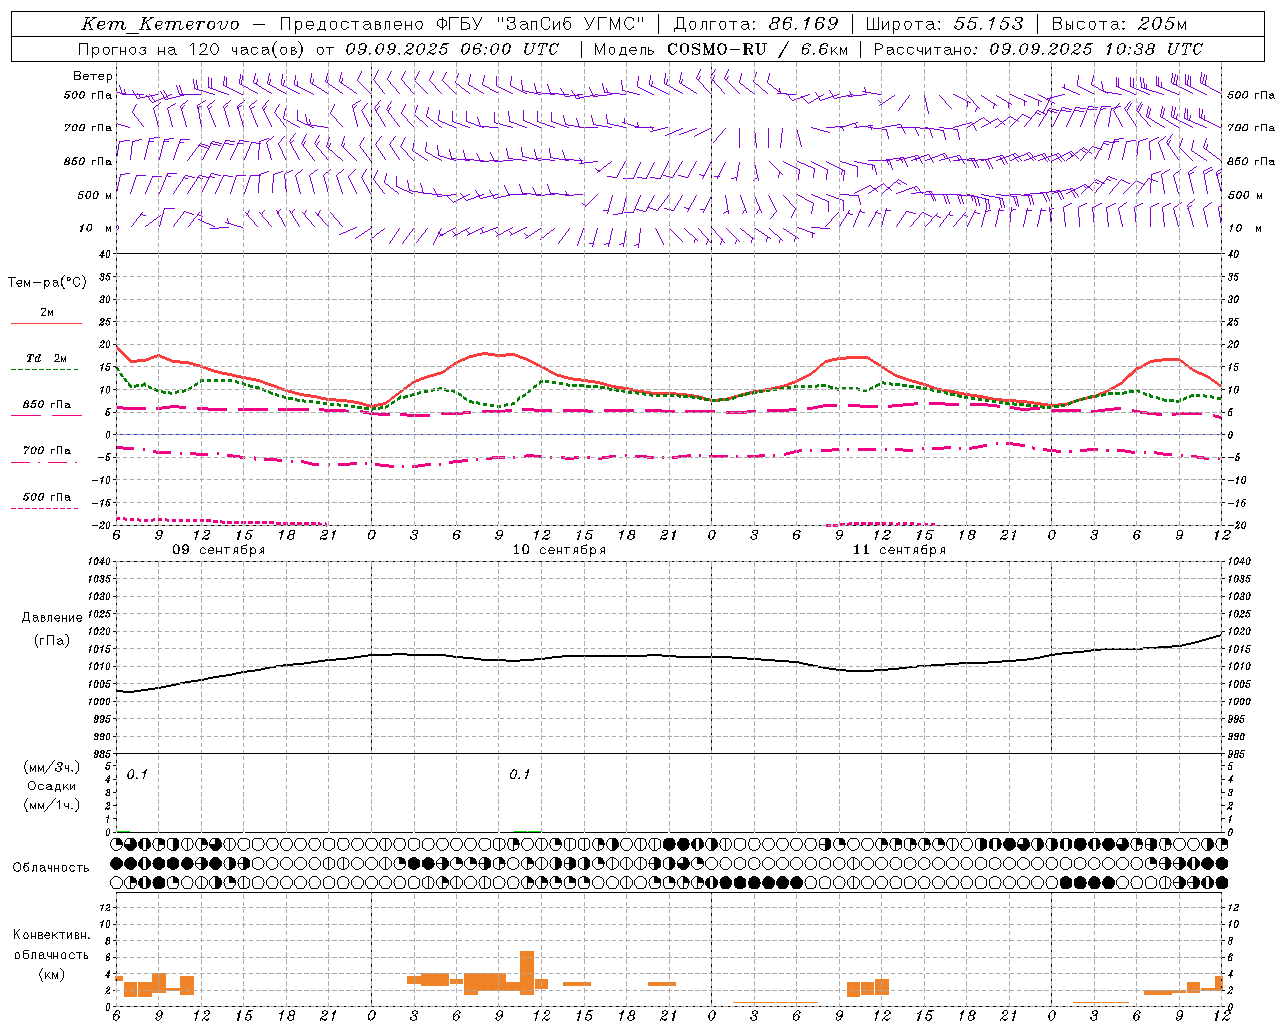Screen dimensions: 1280x1024
Task: Click the dashed line sample under Td 2м
Action: (x=46, y=369)
